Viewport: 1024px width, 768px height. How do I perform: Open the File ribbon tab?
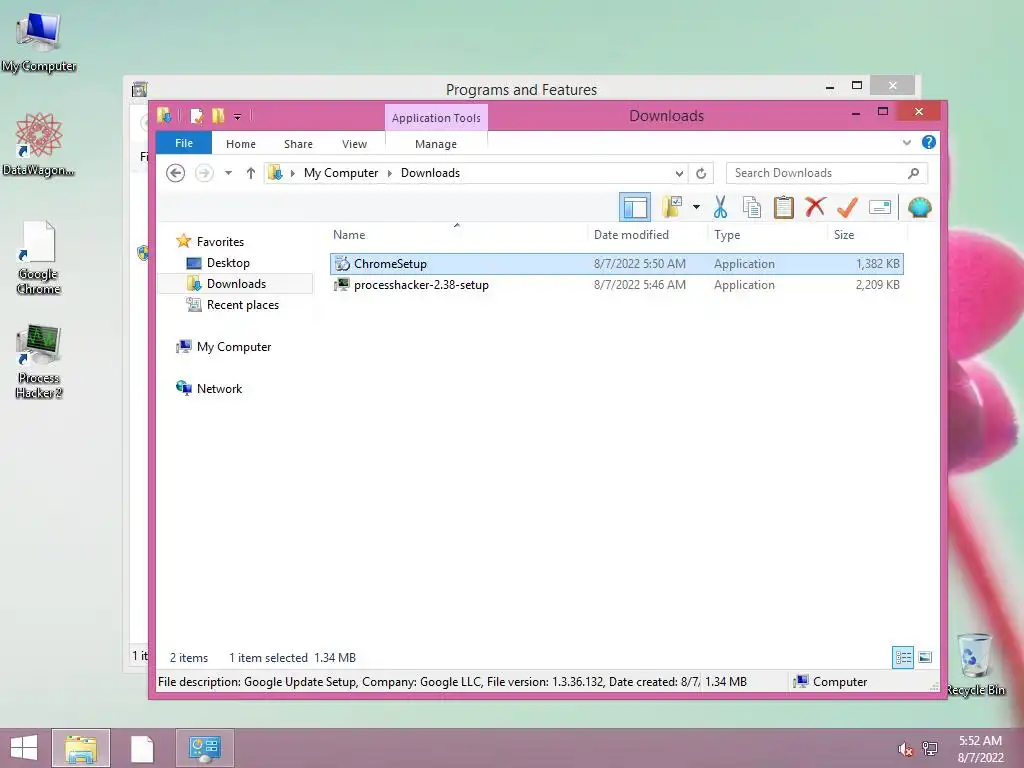tap(184, 143)
